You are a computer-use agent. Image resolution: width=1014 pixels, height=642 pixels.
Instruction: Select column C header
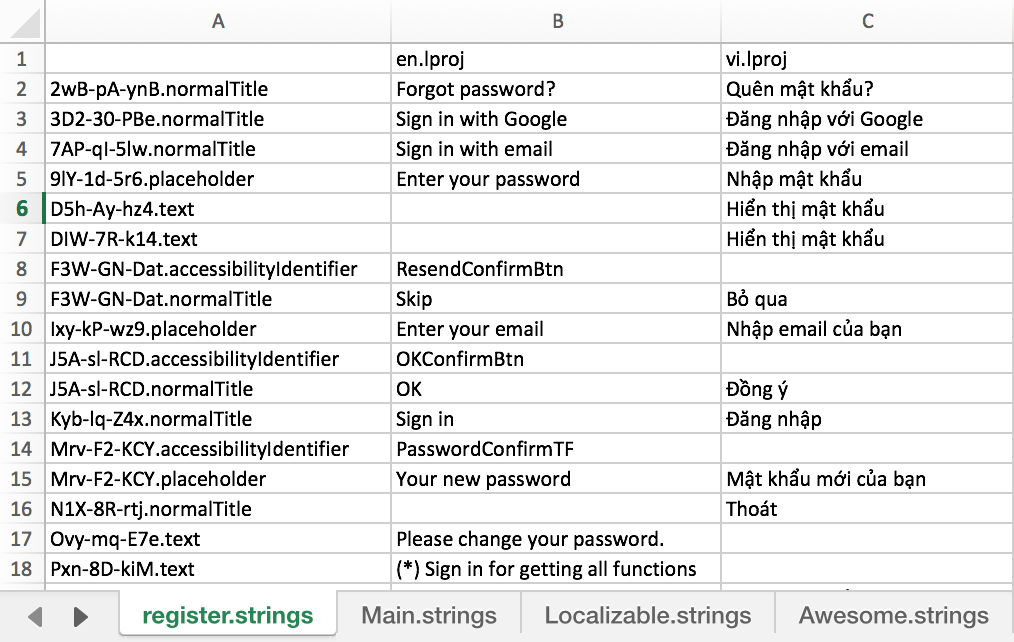click(x=867, y=21)
